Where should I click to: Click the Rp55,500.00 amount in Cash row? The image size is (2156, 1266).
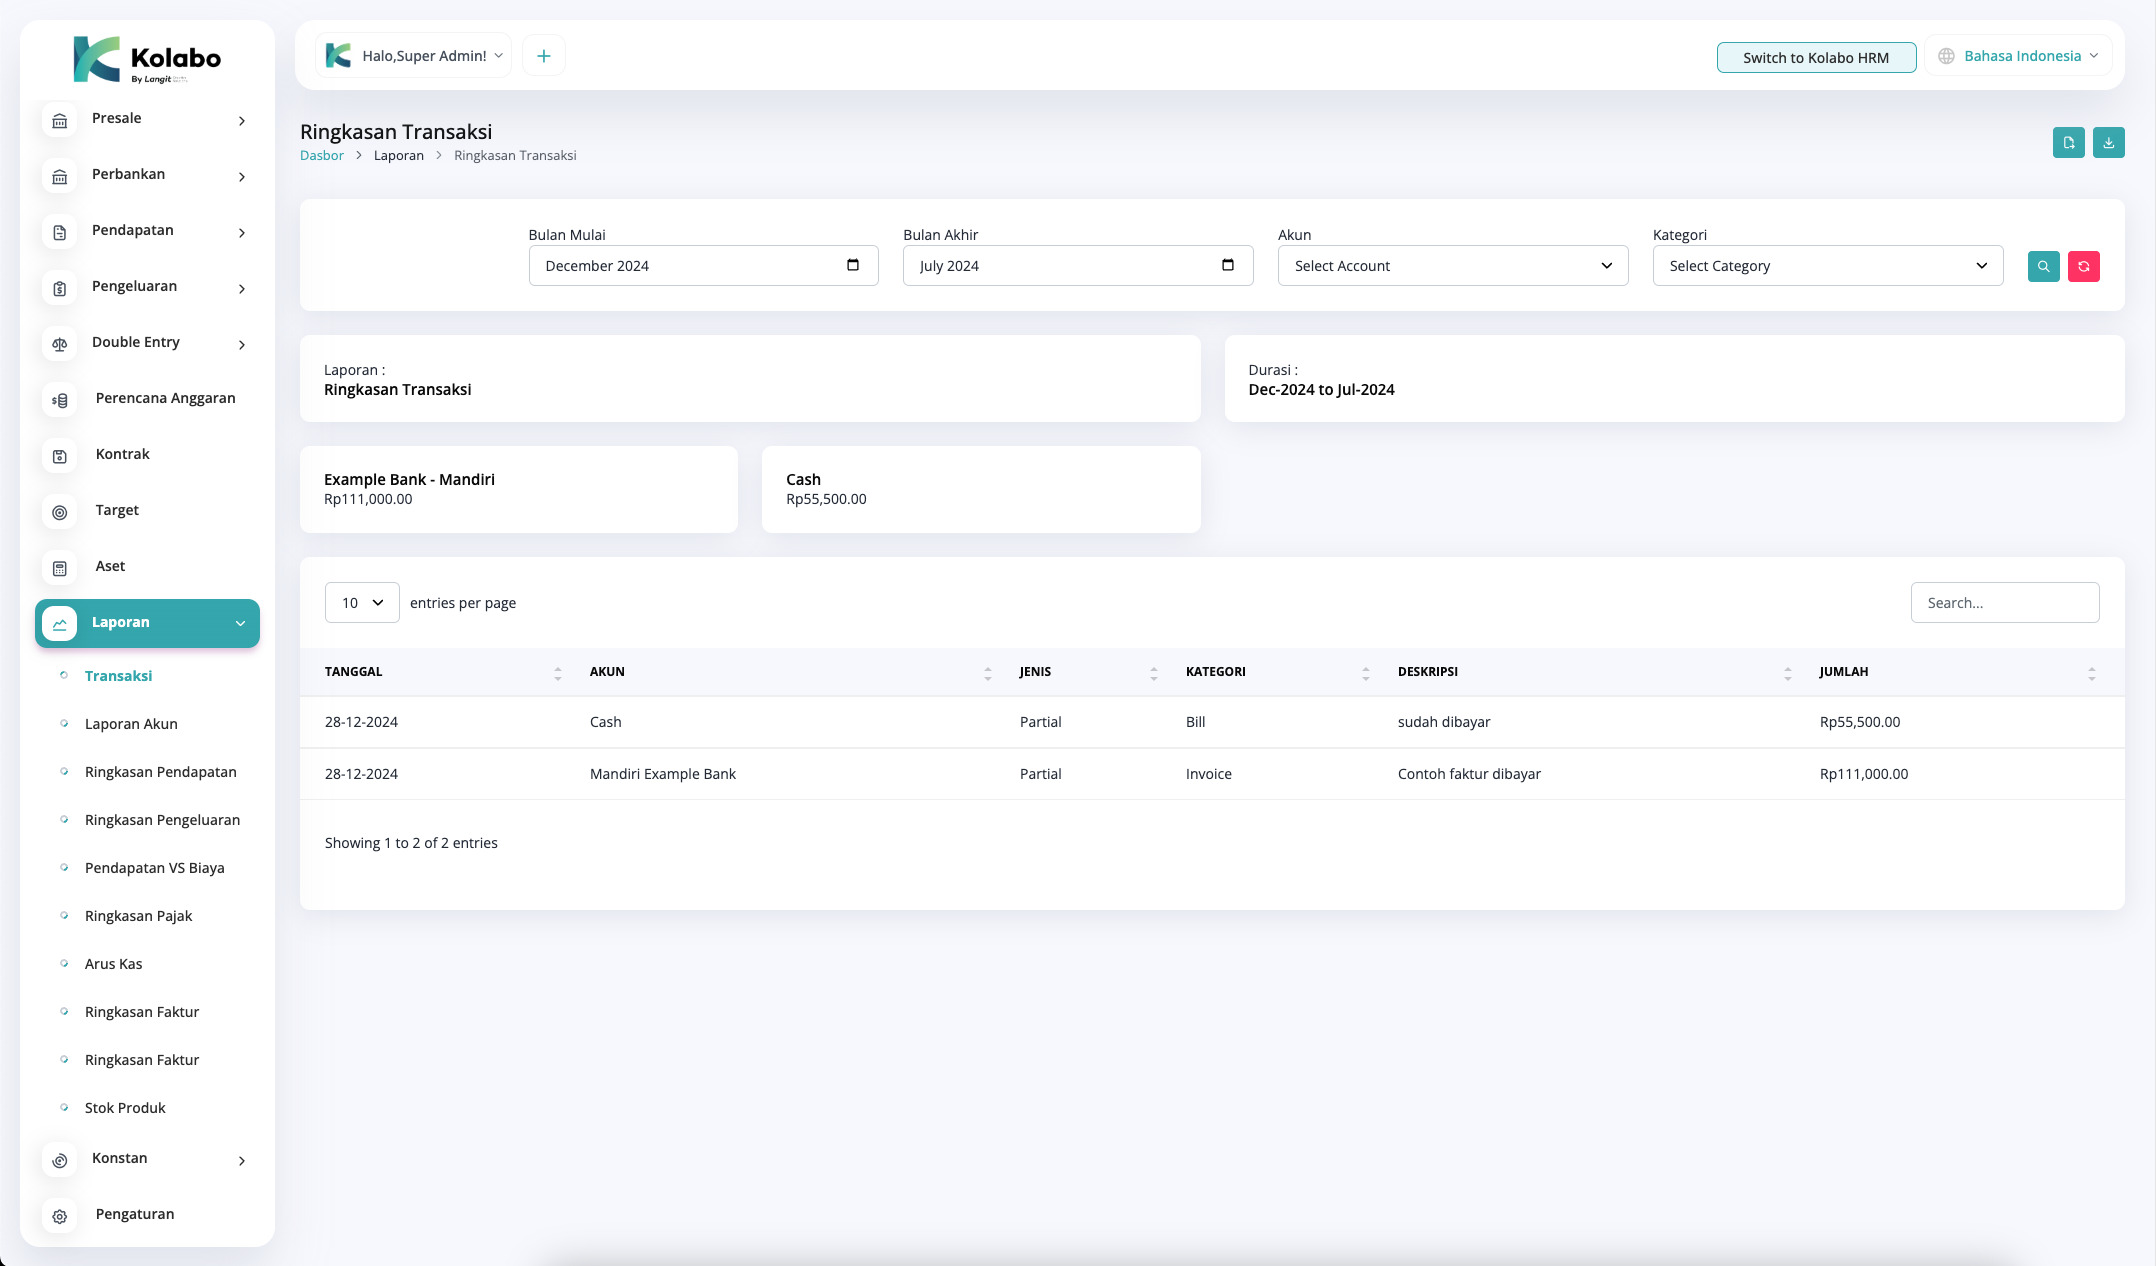[x=1860, y=722]
